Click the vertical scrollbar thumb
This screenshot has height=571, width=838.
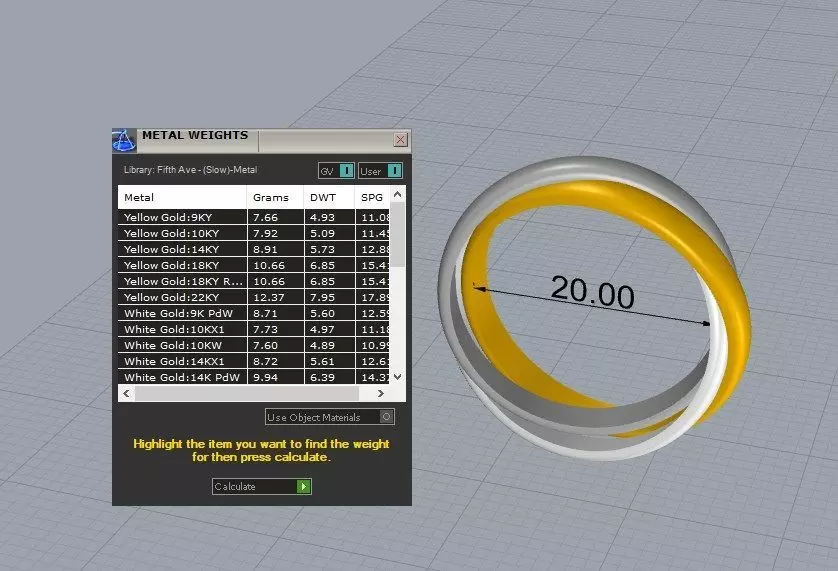[x=397, y=234]
